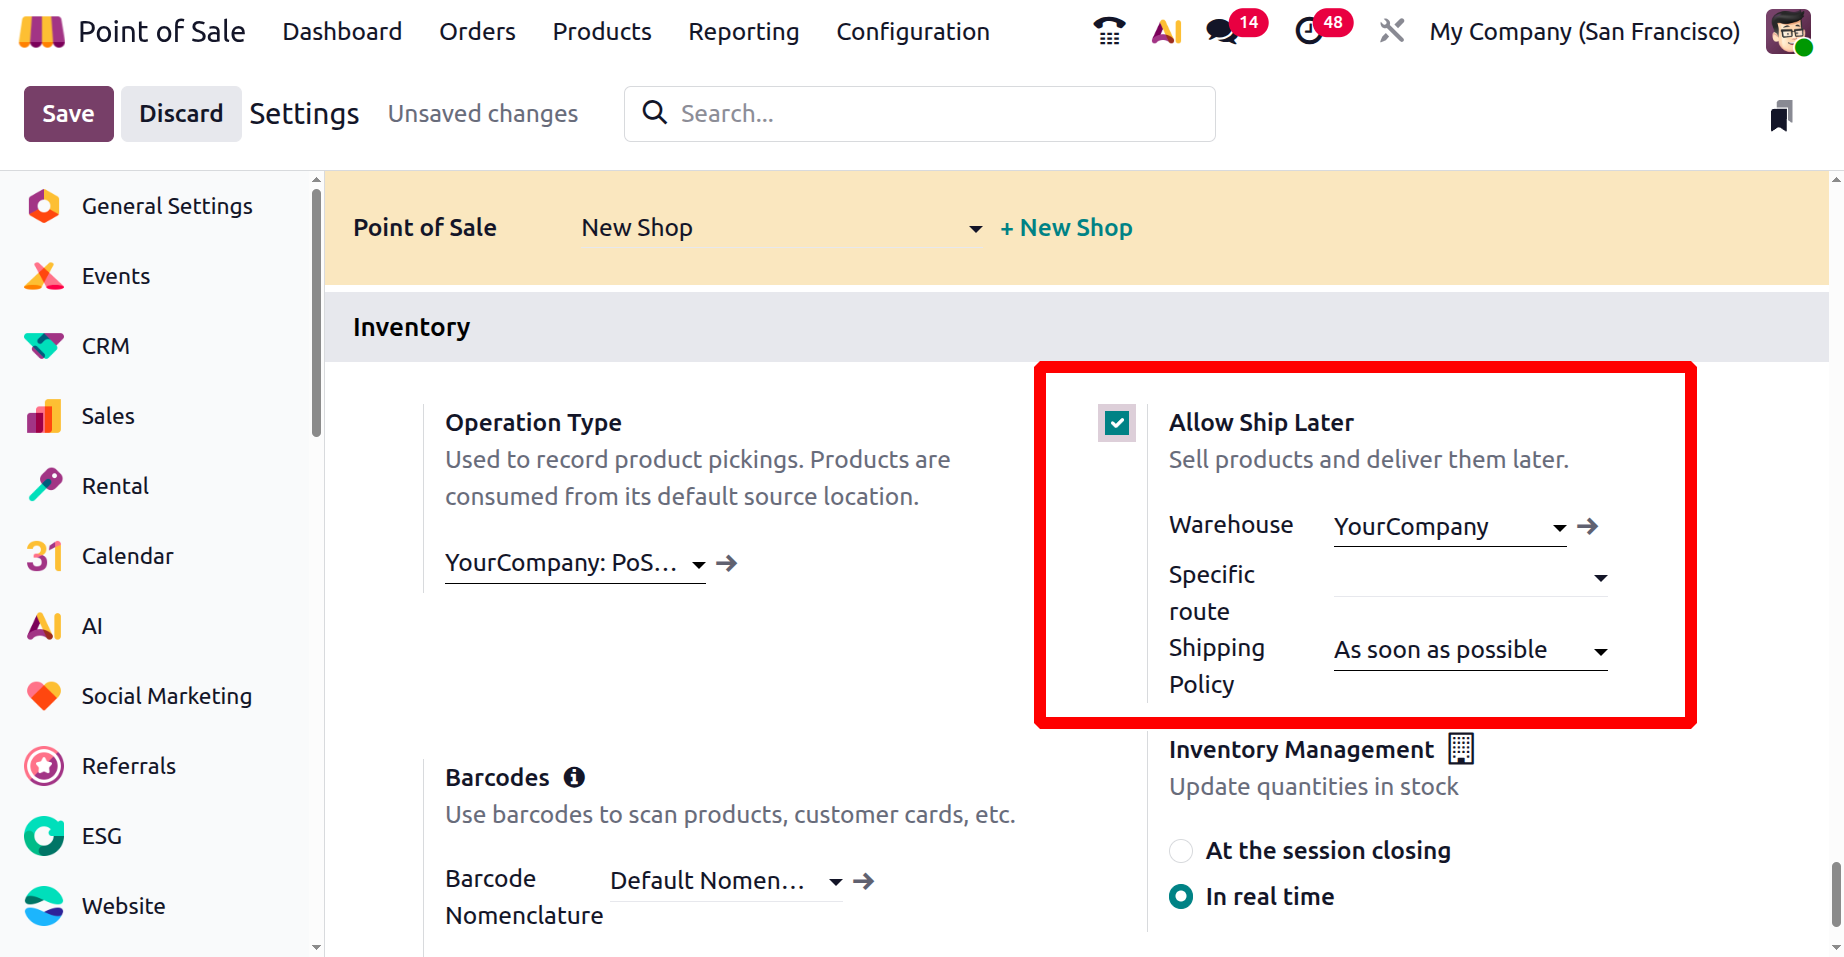Screen dimensions: 1844x957
Task: Open the VoIP phone icon in top bar
Action: point(1109,32)
